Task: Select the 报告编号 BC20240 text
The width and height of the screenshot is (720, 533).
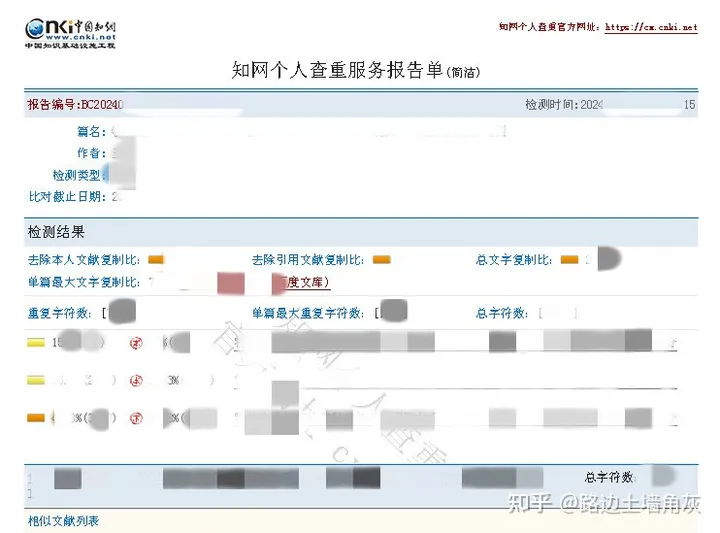Action: [x=75, y=105]
